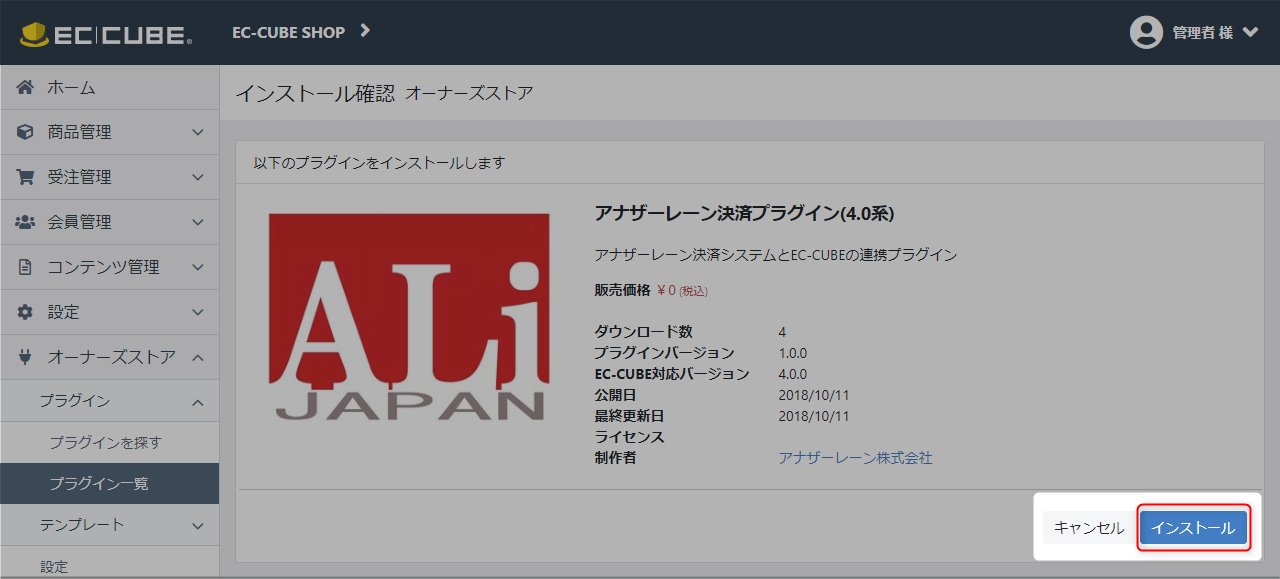Click the home icon in sidebar

26,88
